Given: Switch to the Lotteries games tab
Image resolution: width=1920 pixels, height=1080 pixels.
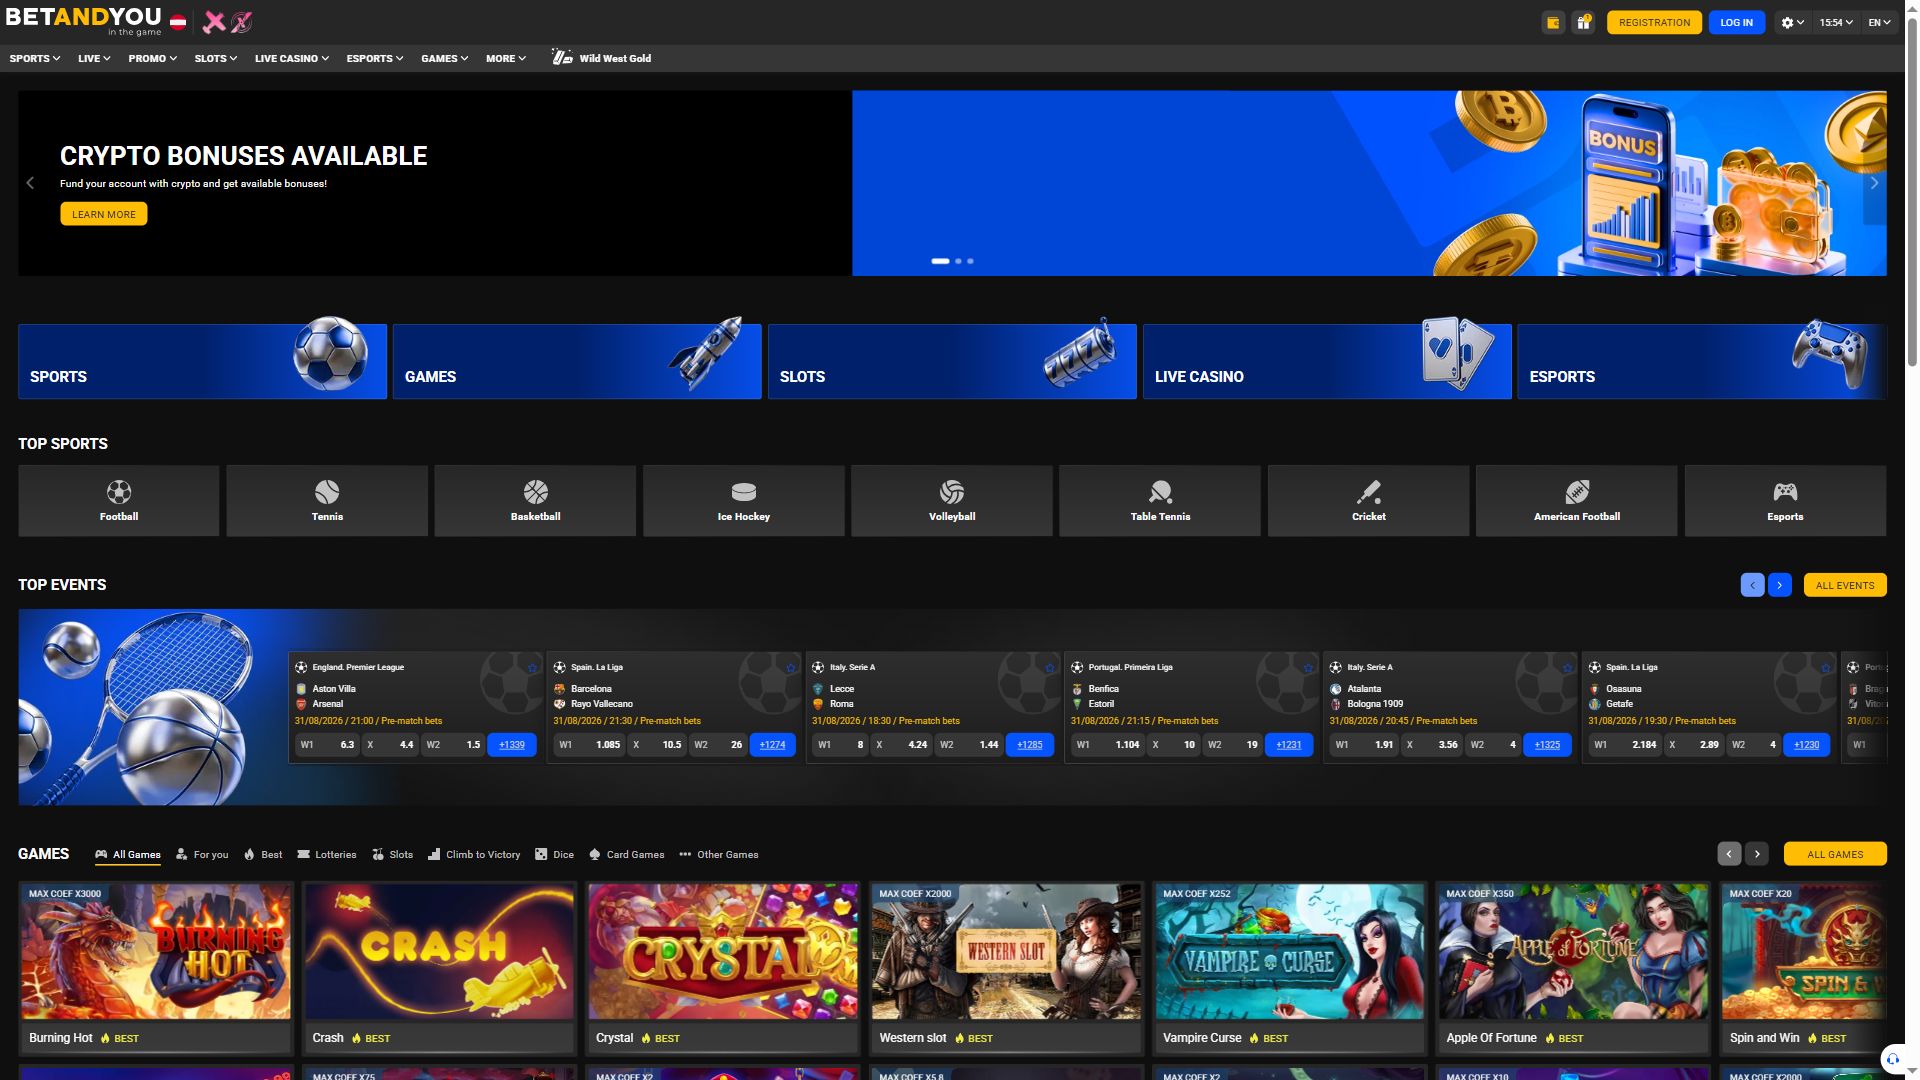Looking at the screenshot, I should 327,854.
